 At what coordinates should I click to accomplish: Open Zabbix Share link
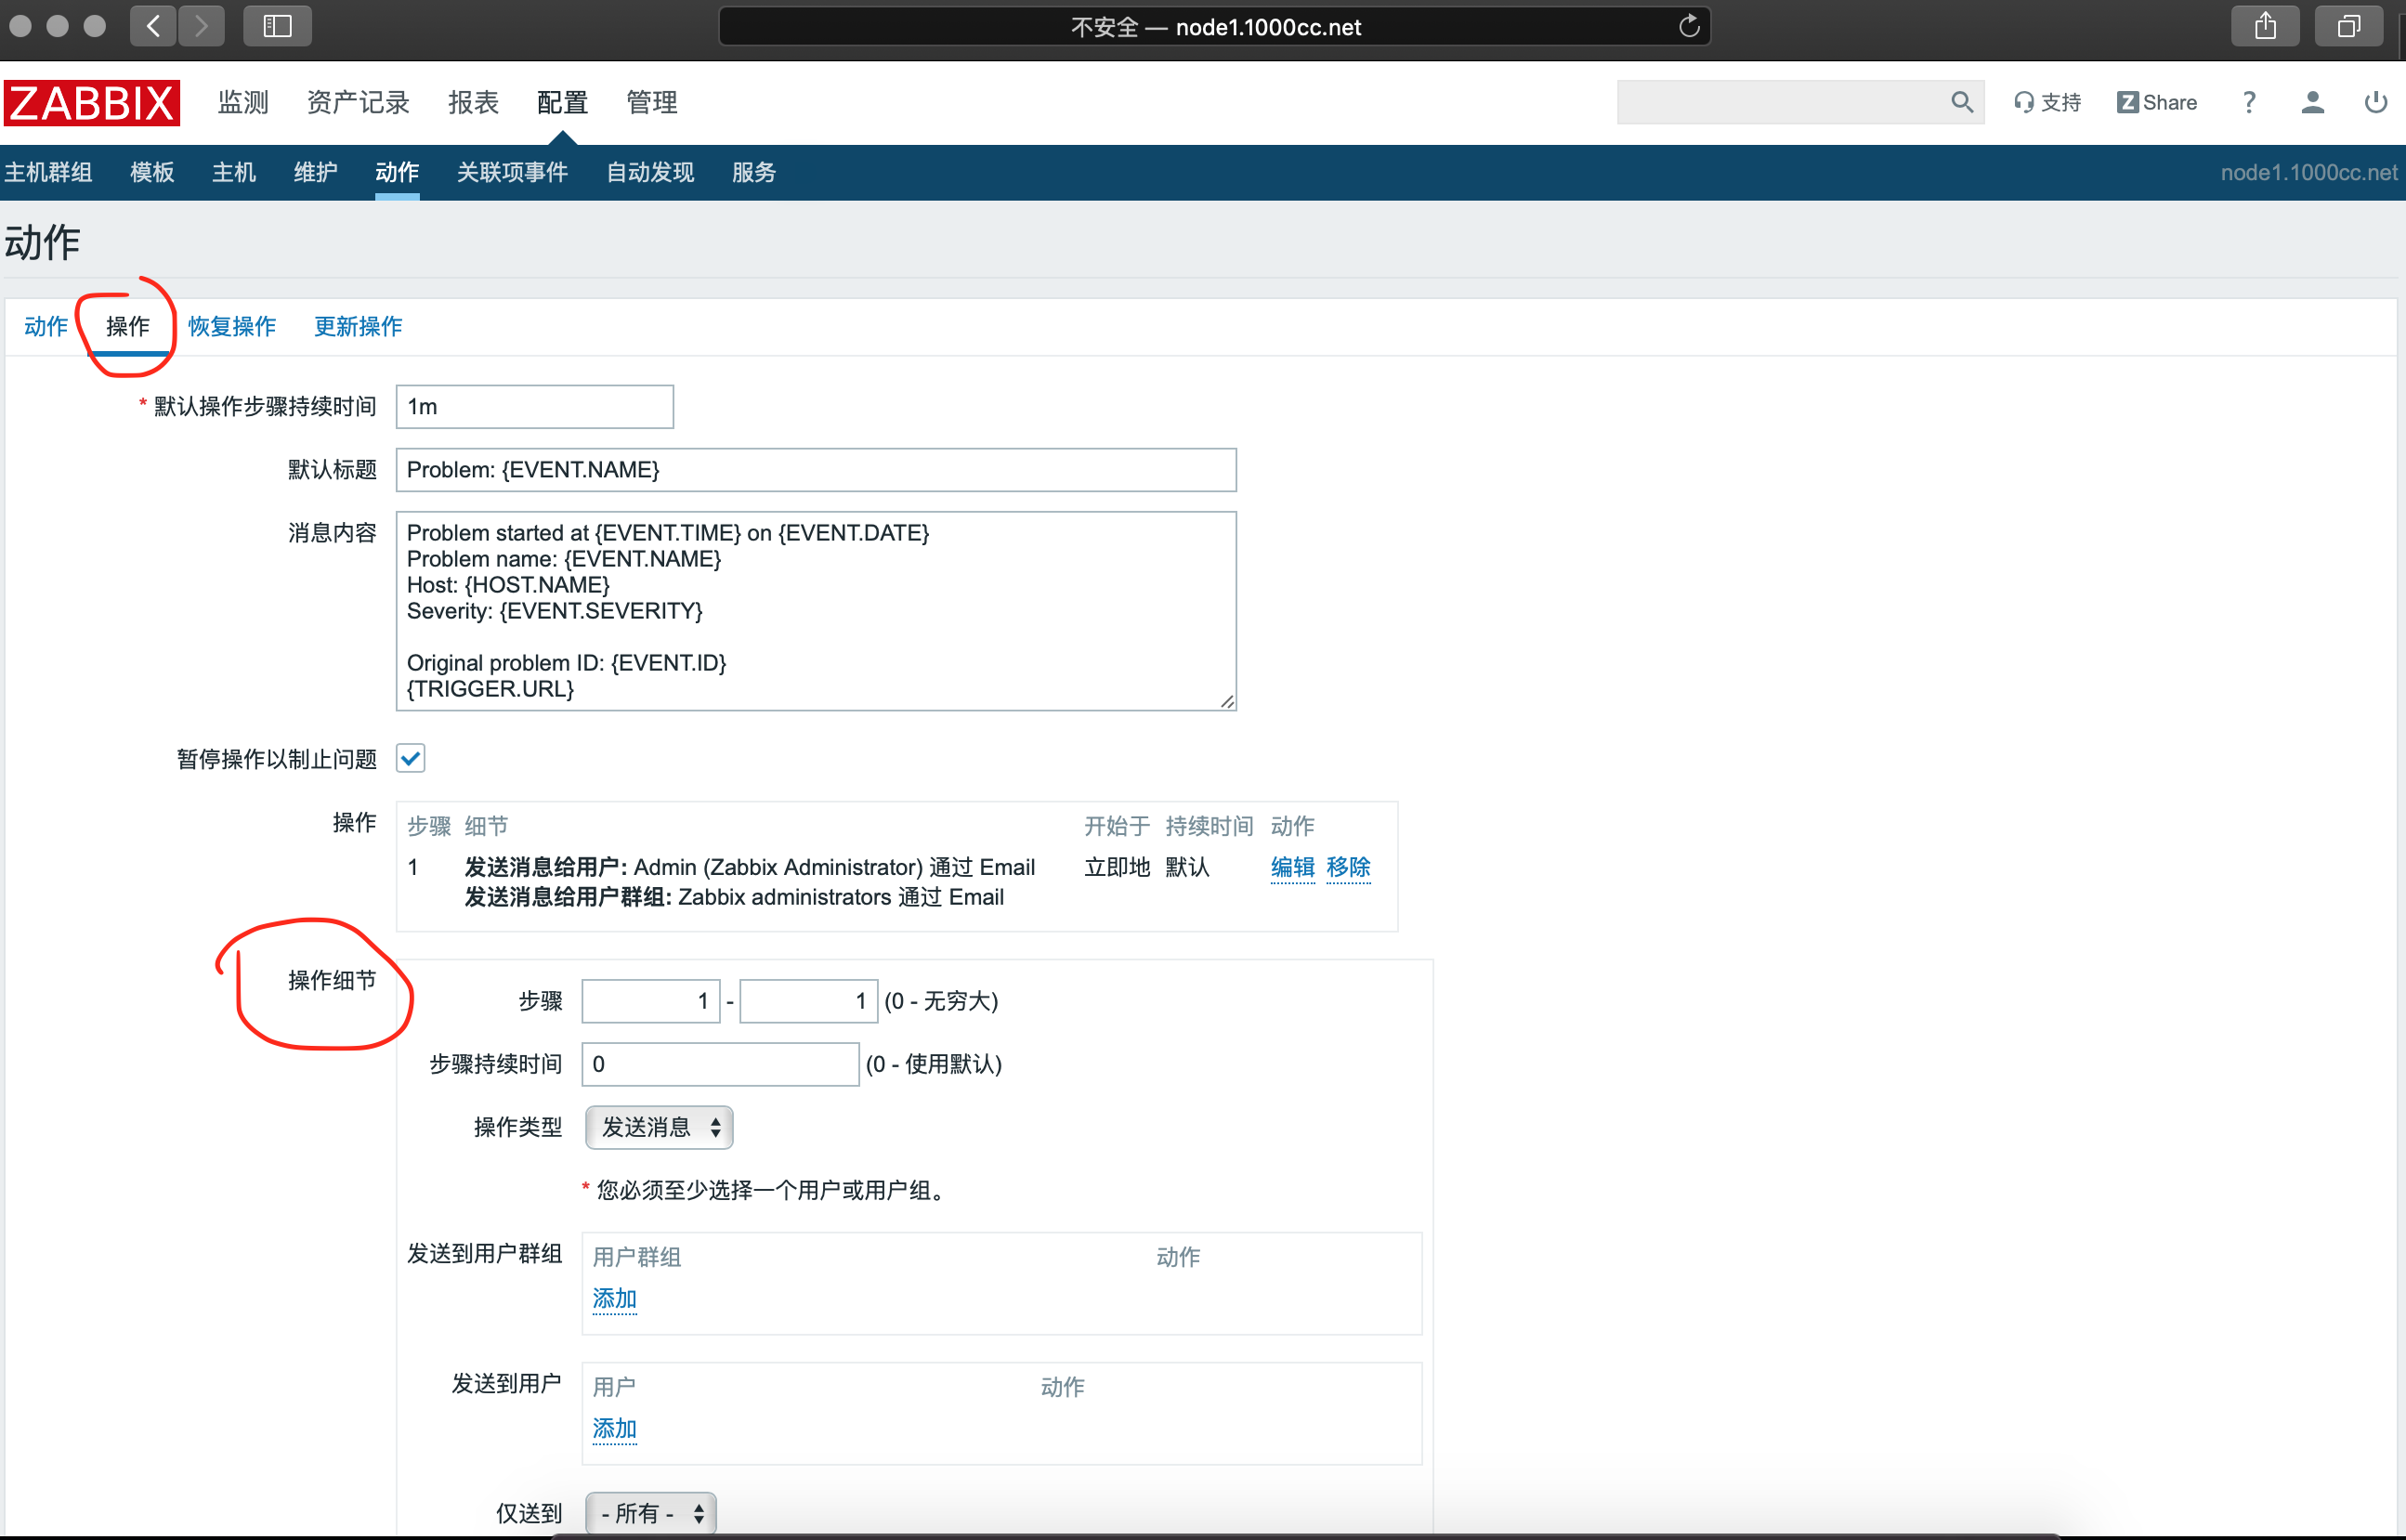[x=2157, y=102]
